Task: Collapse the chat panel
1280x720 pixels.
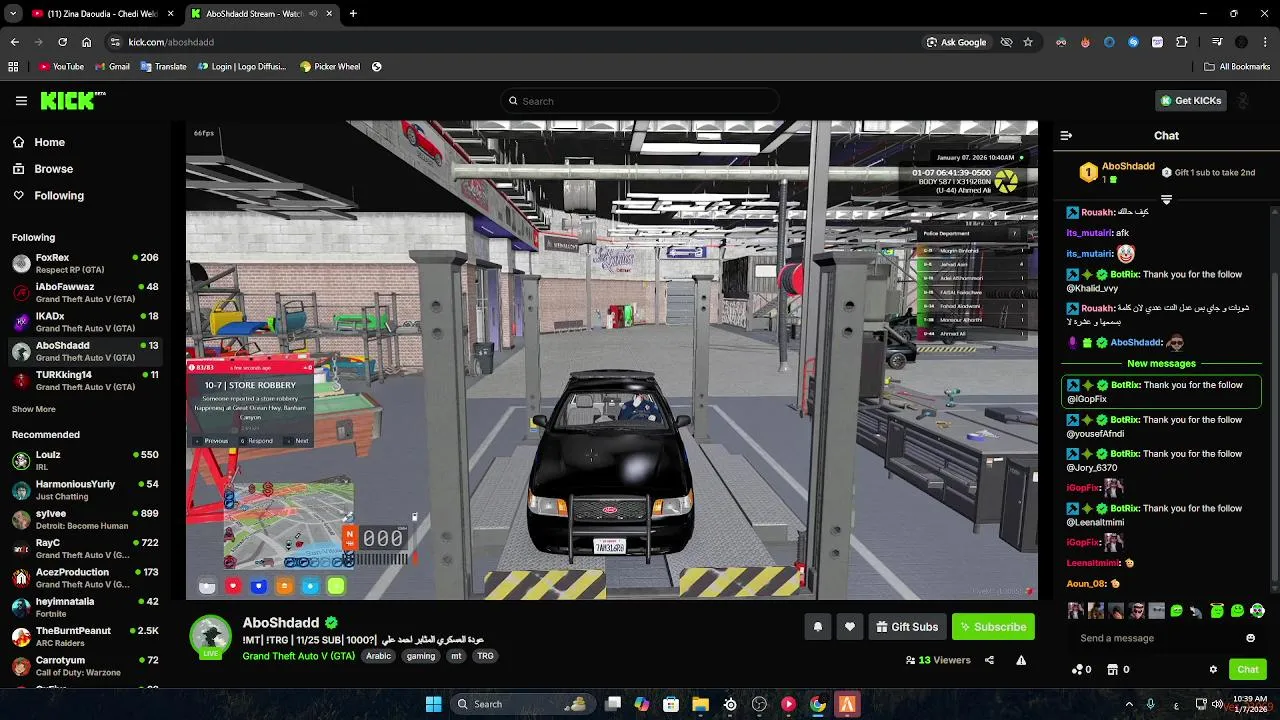Action: click(x=1066, y=135)
